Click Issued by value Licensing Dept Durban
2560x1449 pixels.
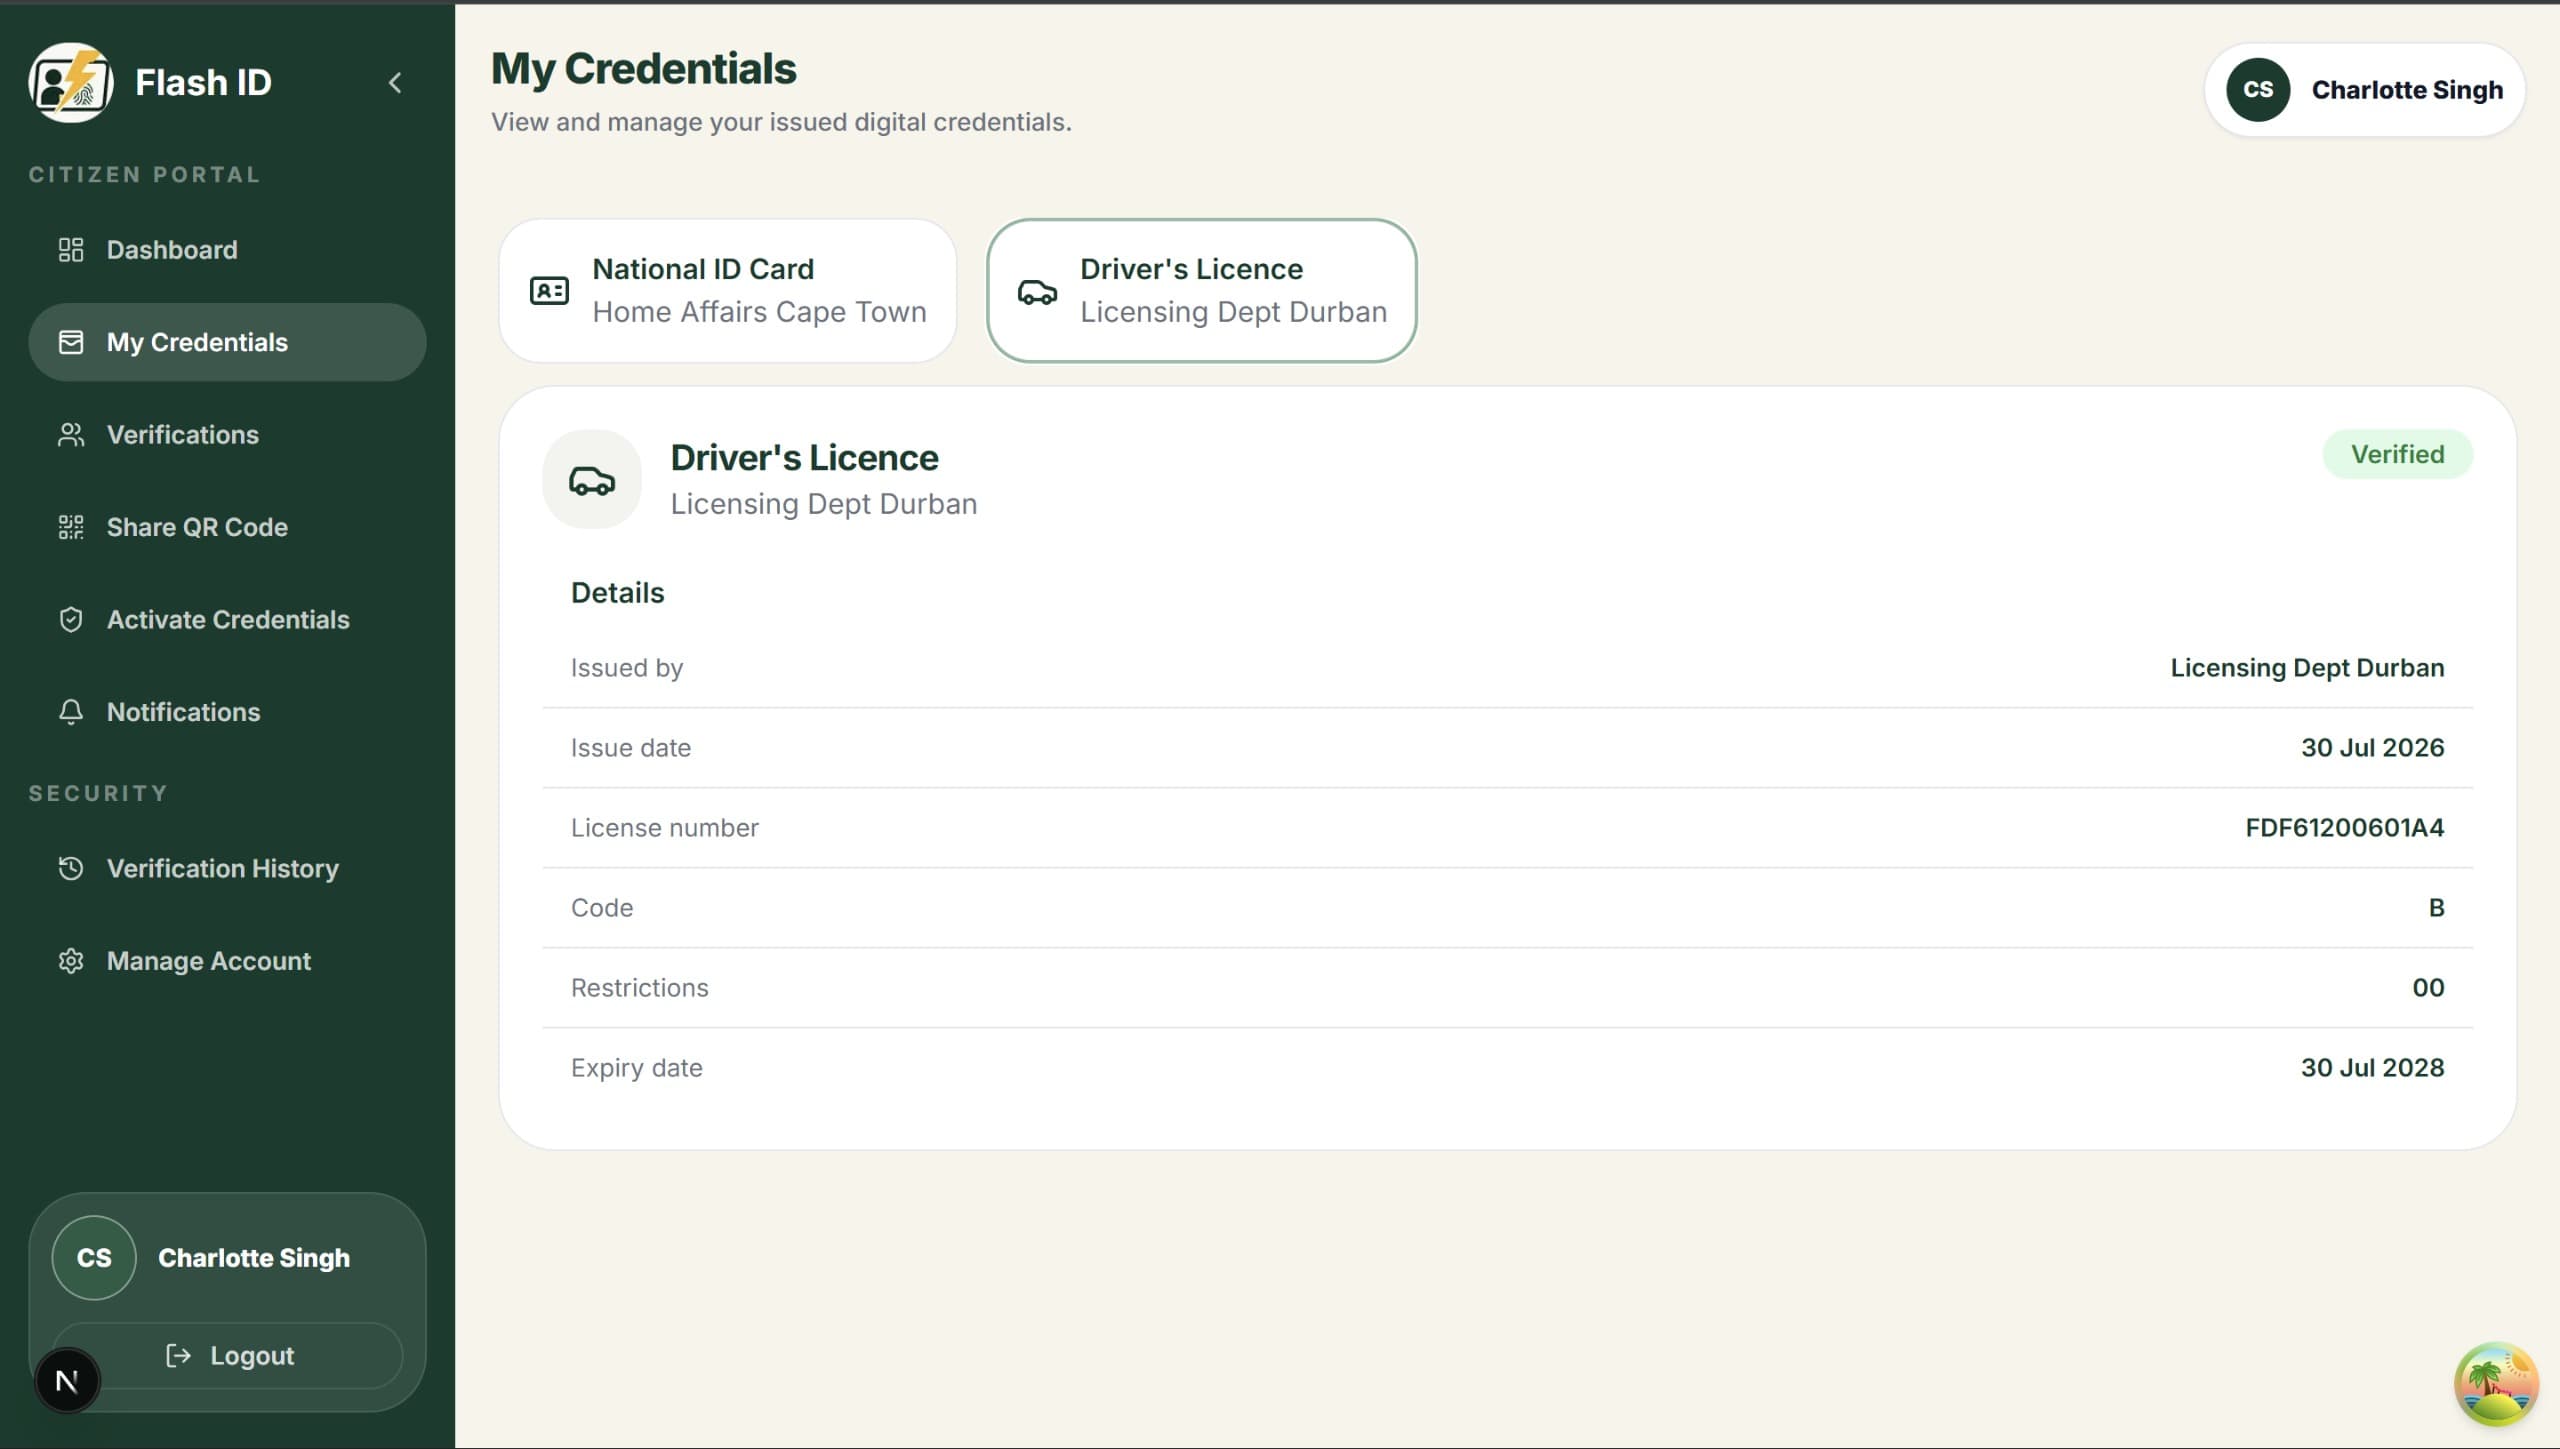(2307, 668)
